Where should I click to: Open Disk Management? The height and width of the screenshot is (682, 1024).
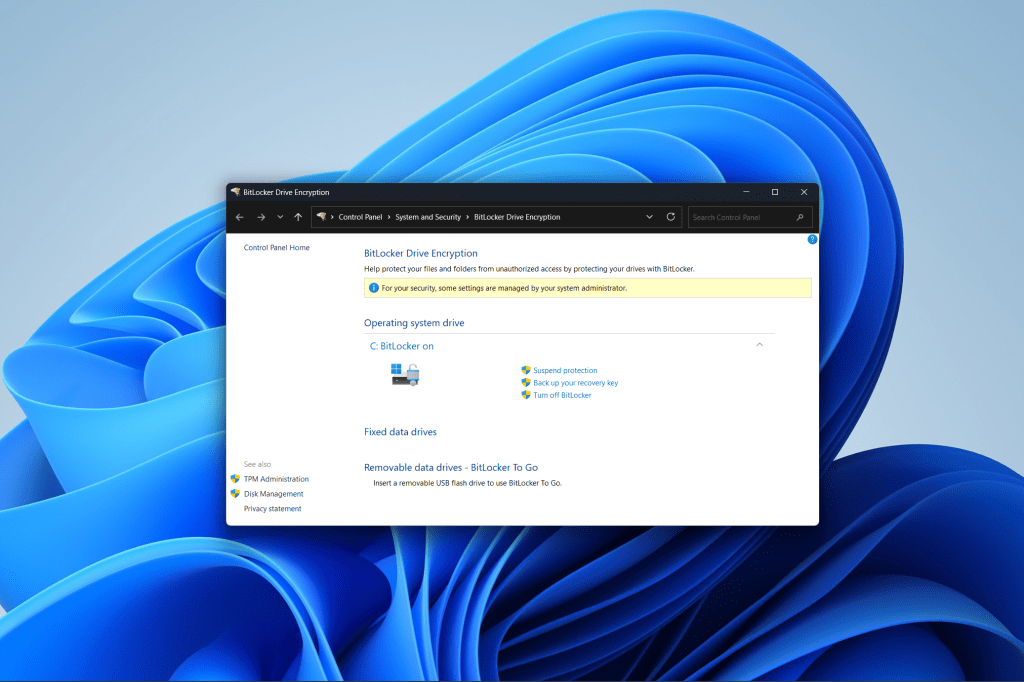pyautogui.click(x=274, y=494)
